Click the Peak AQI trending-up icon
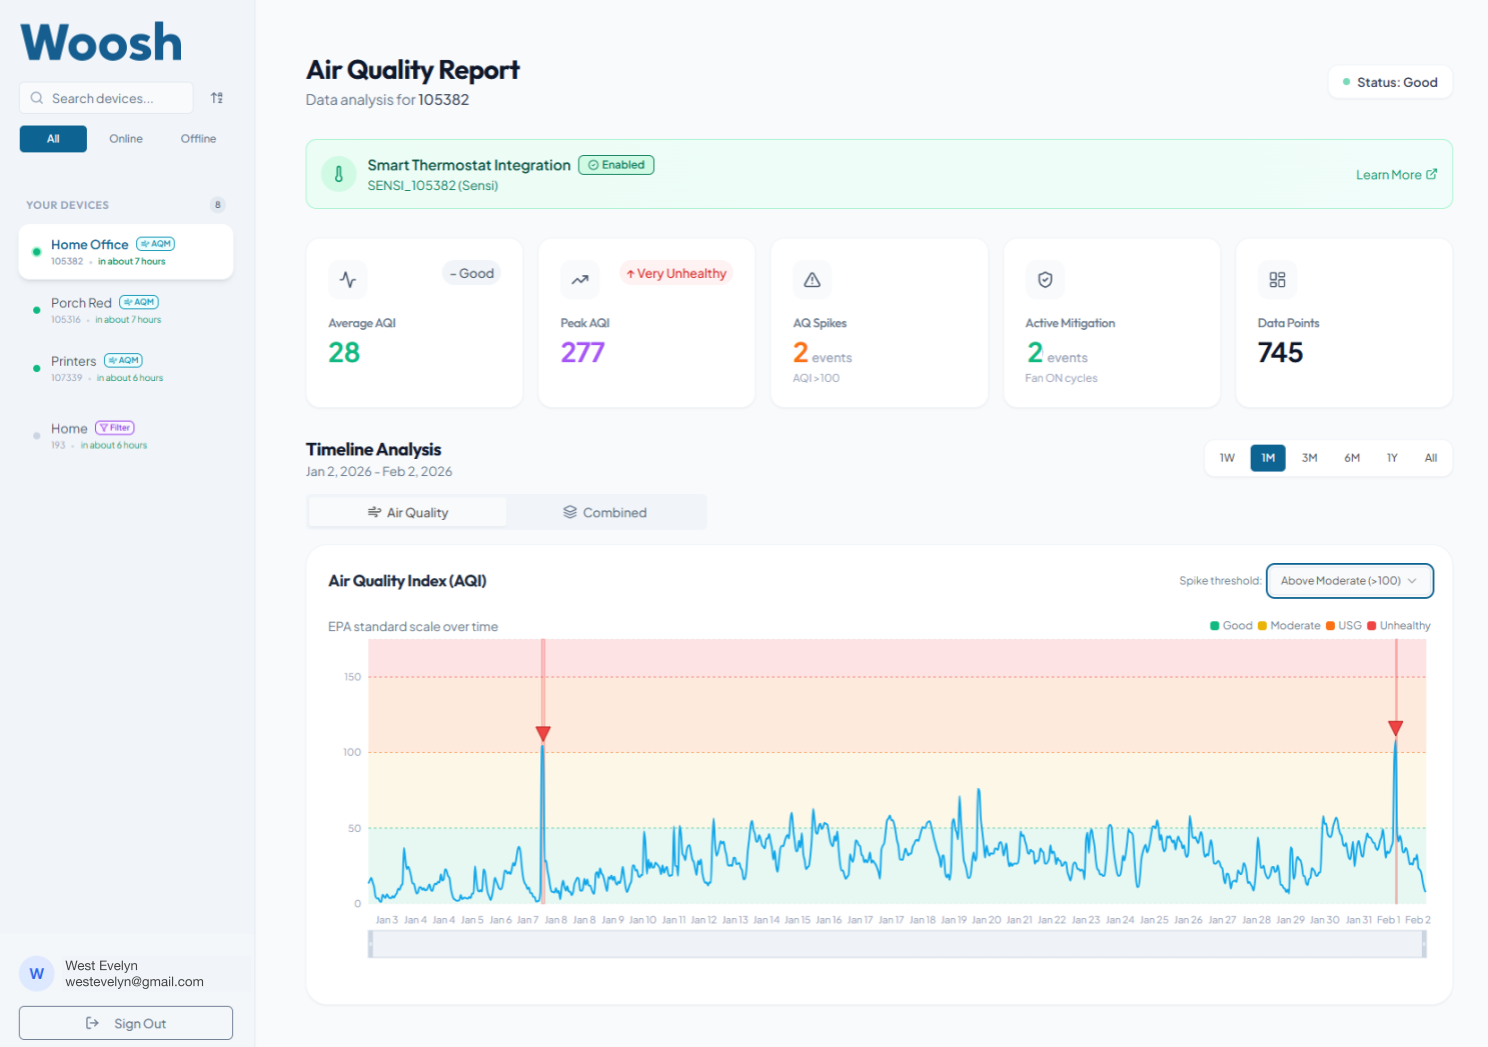1488x1047 pixels. (x=580, y=280)
